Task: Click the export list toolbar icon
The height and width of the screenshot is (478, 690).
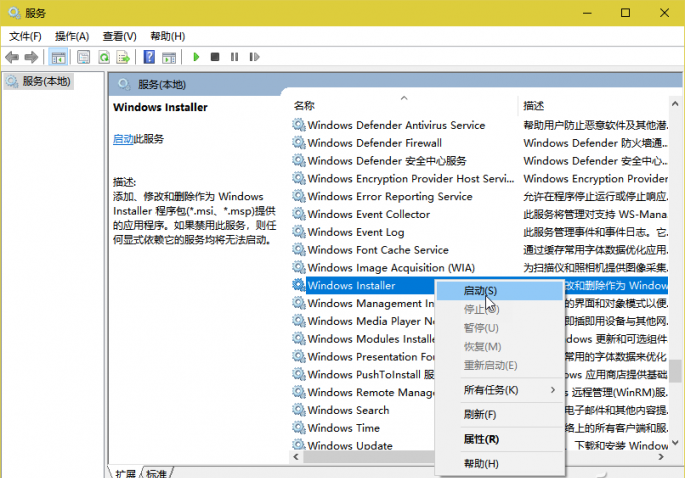Action: point(123,57)
